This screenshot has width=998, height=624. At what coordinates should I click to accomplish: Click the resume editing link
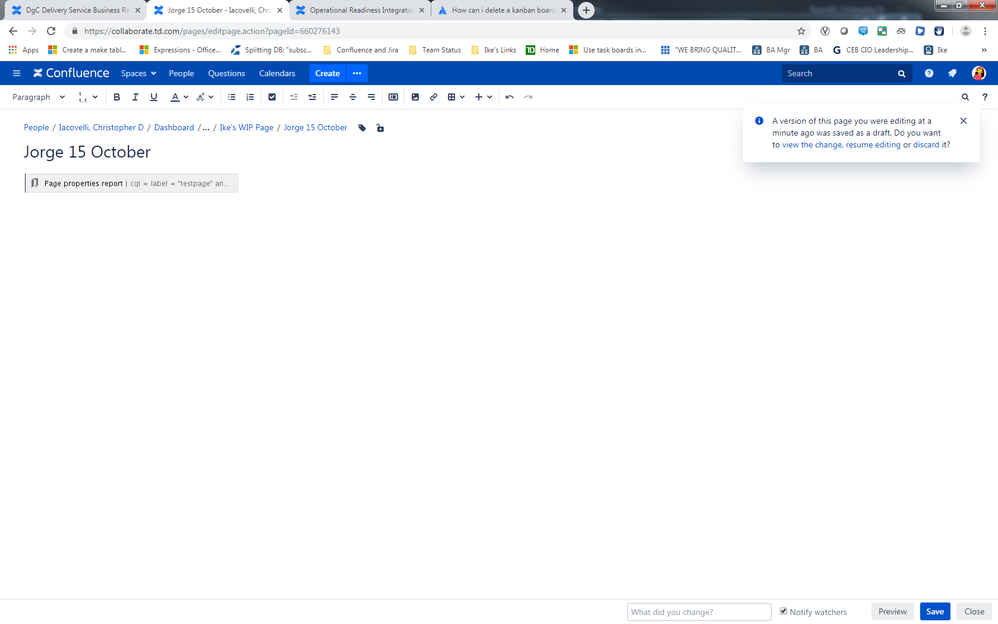pos(873,145)
